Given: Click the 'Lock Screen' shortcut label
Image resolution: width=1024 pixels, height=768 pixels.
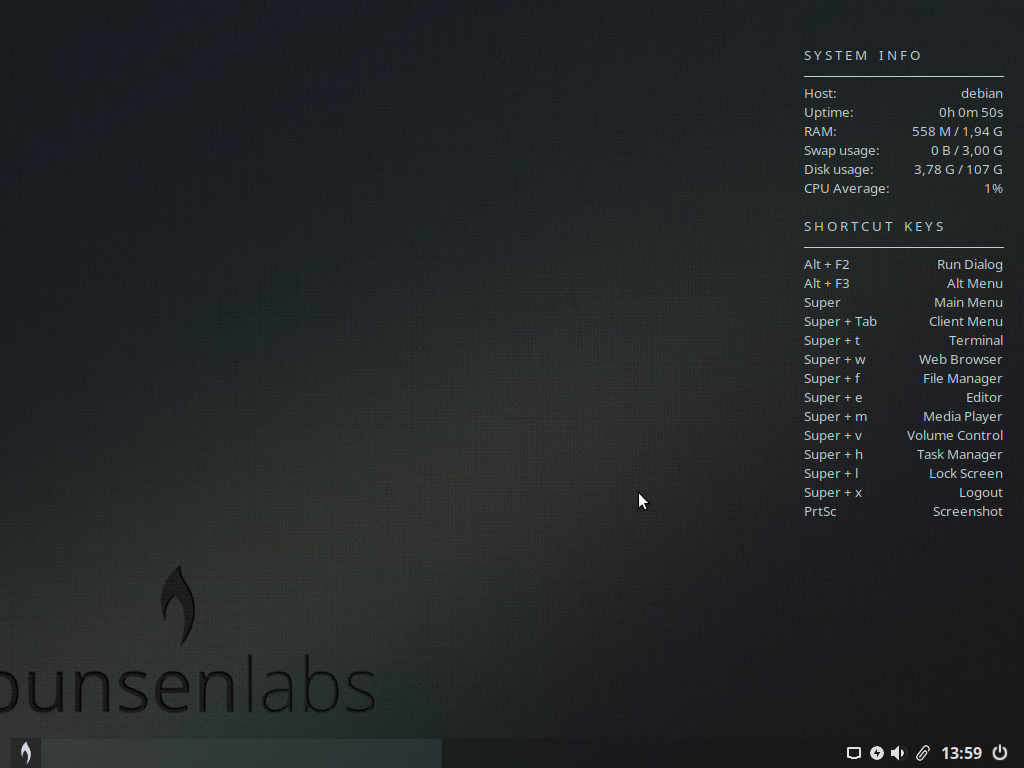Looking at the screenshot, I should pyautogui.click(x=966, y=473).
